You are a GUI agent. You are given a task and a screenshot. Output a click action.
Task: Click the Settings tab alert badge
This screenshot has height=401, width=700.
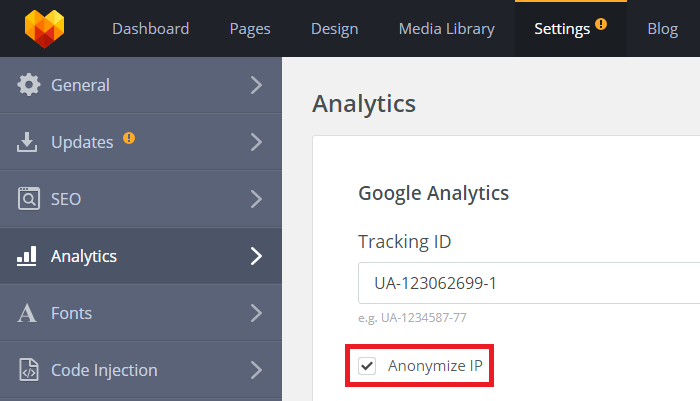pos(601,24)
